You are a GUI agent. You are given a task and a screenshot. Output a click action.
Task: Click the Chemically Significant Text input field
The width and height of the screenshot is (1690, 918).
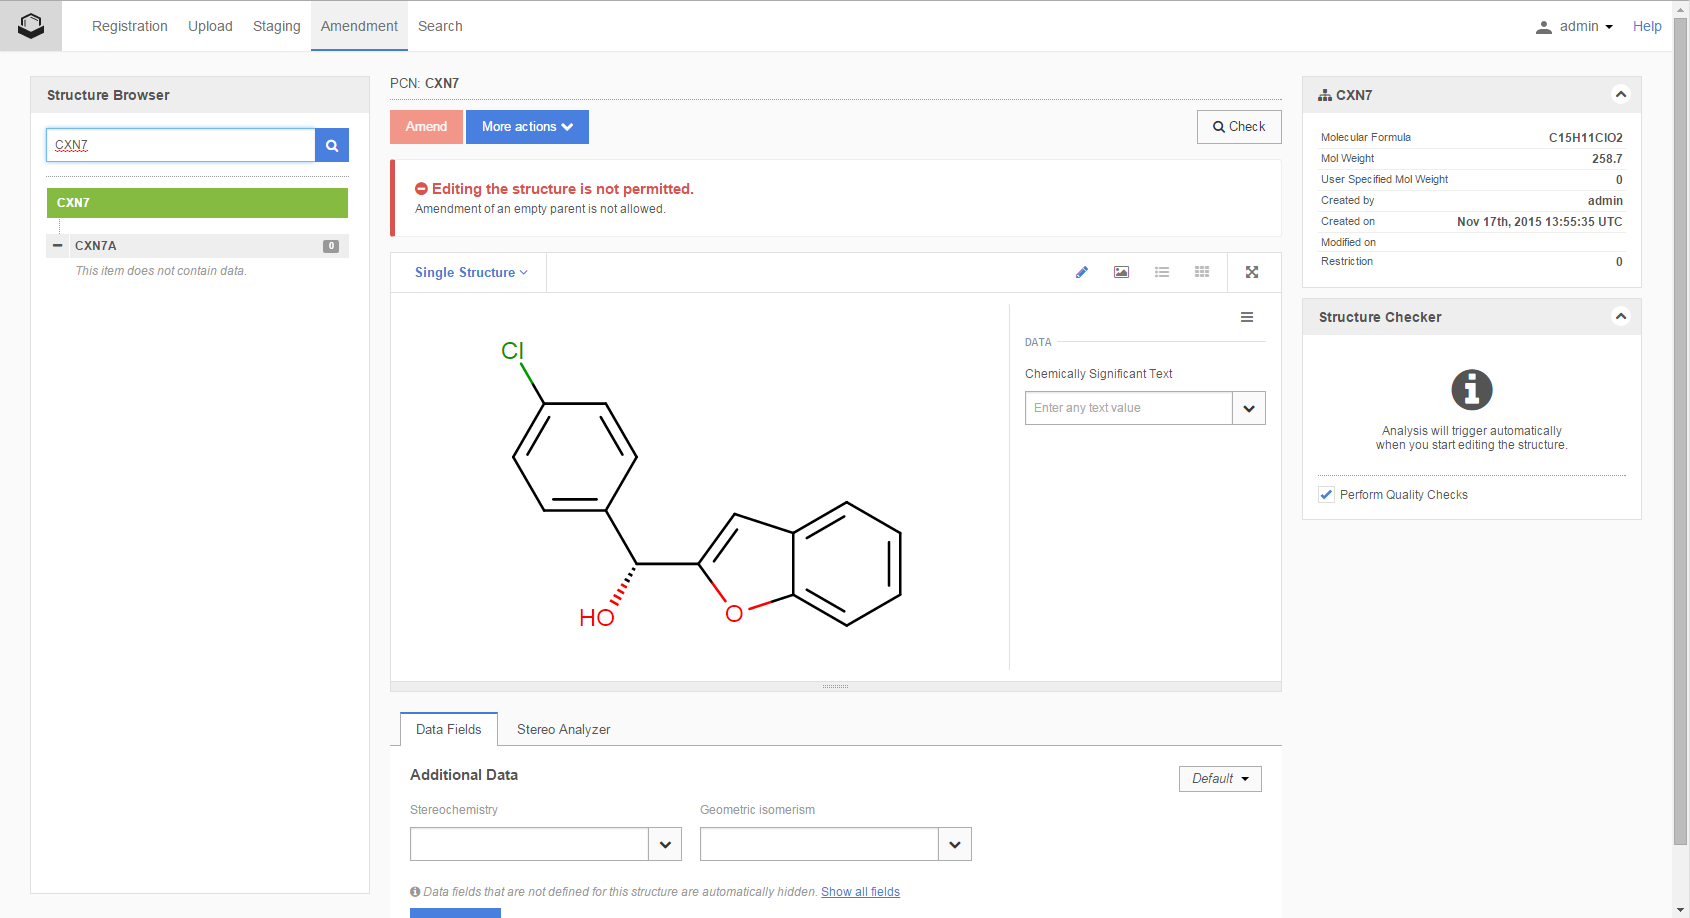[1128, 408]
